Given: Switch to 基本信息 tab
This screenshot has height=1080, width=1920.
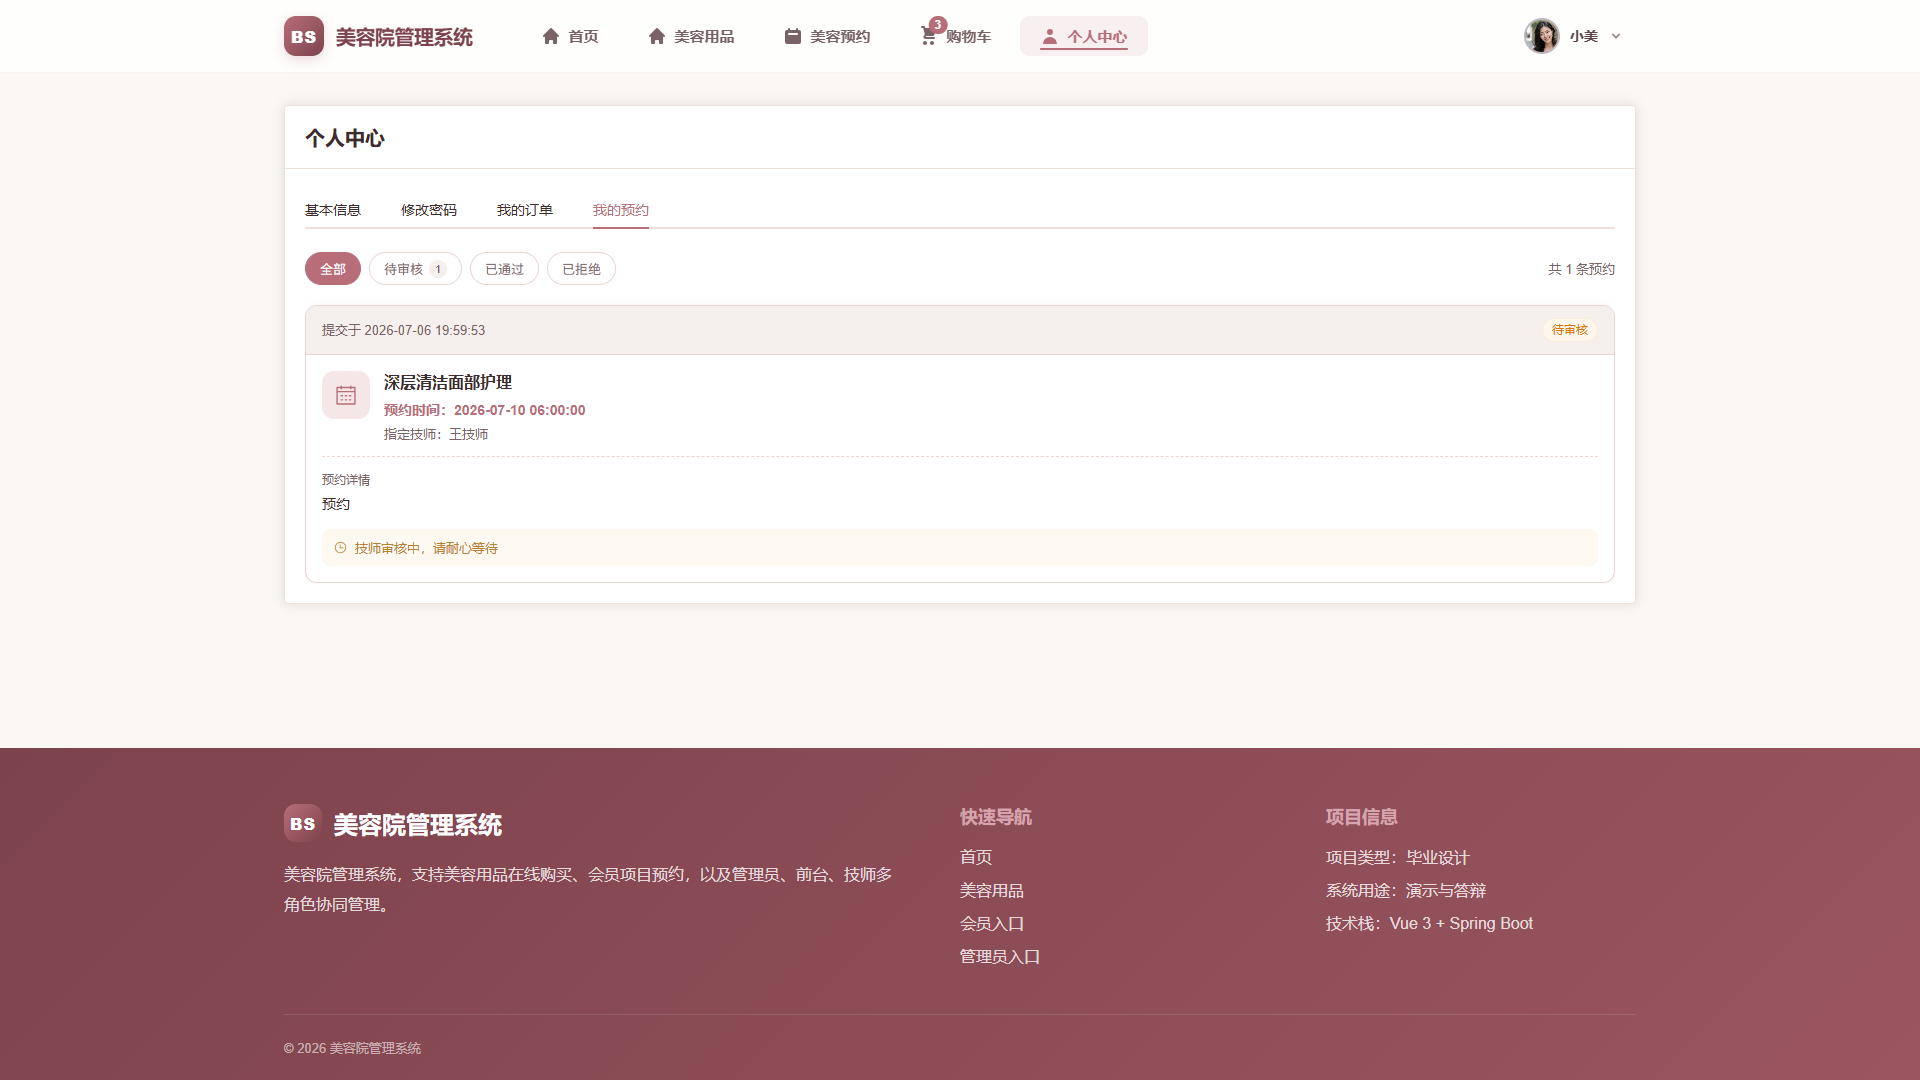Looking at the screenshot, I should (333, 210).
